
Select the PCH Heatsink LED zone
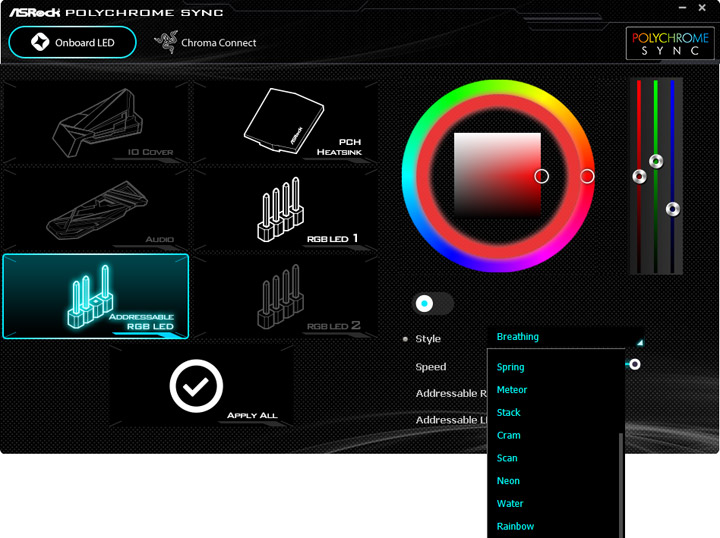tap(285, 122)
